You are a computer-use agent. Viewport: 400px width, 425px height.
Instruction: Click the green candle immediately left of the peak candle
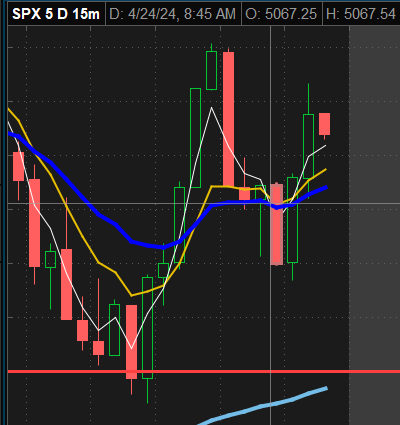click(195, 138)
